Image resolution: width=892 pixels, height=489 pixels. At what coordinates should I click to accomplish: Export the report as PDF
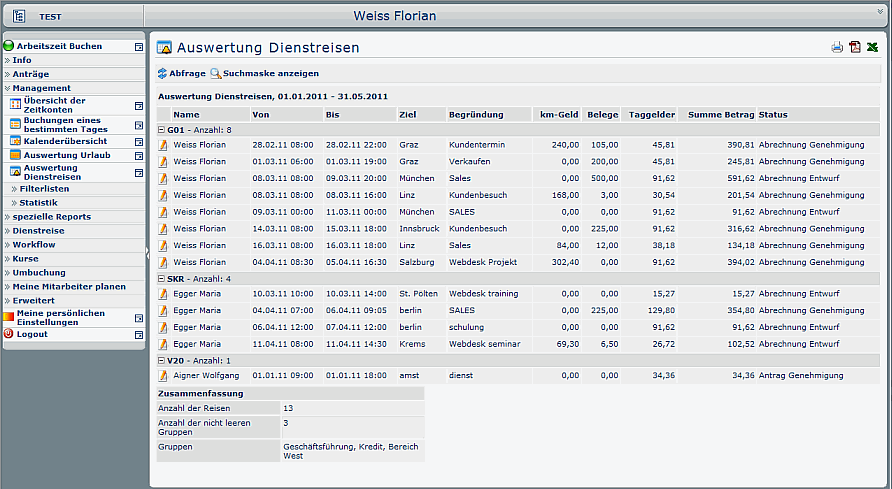854,47
